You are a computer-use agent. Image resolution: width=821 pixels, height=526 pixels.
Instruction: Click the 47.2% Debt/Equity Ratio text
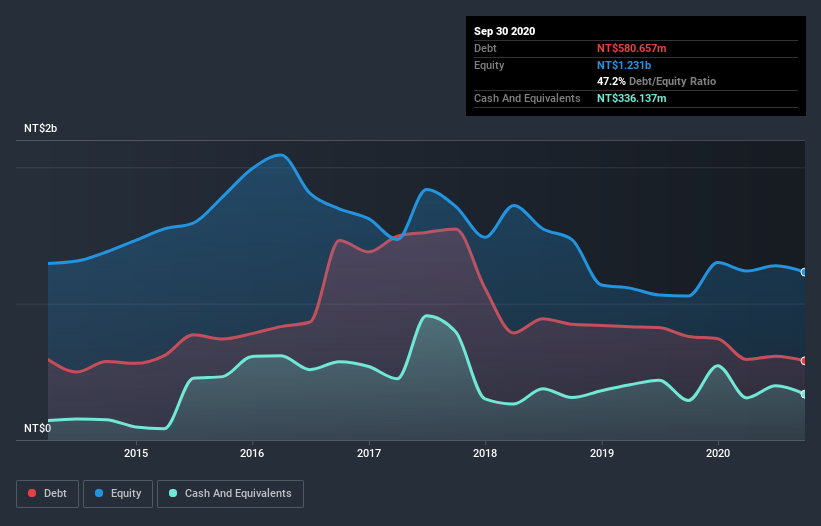(656, 81)
